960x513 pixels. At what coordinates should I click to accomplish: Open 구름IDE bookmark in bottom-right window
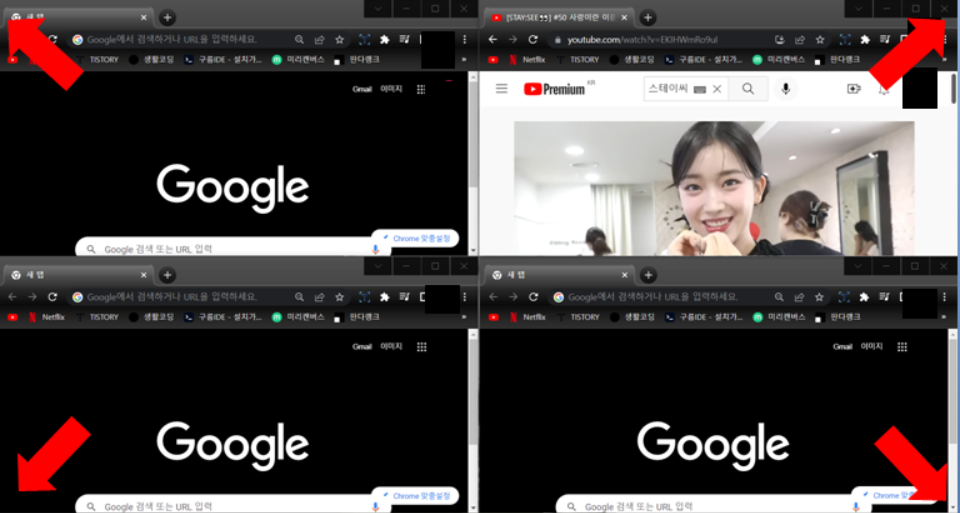(x=703, y=317)
